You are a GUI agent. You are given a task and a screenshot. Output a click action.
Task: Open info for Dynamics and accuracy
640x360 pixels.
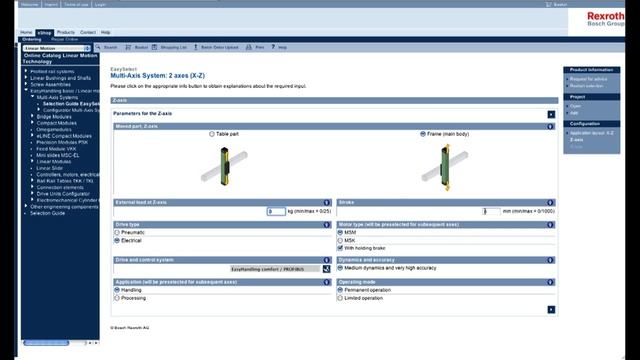pyautogui.click(x=550, y=260)
